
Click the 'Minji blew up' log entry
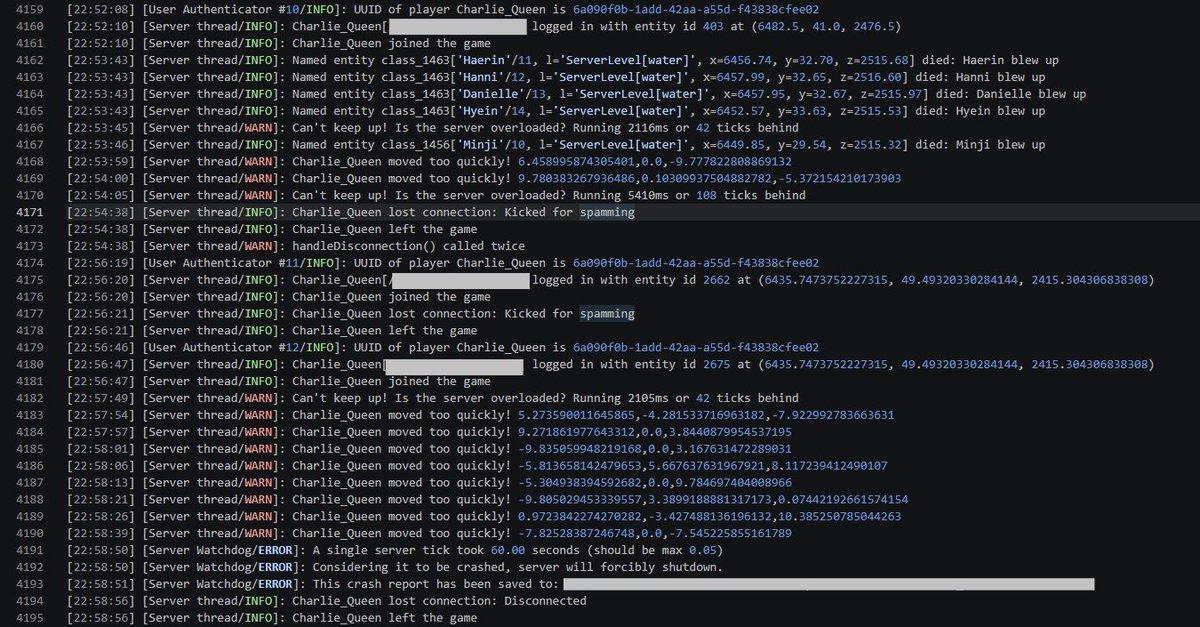pos(556,144)
